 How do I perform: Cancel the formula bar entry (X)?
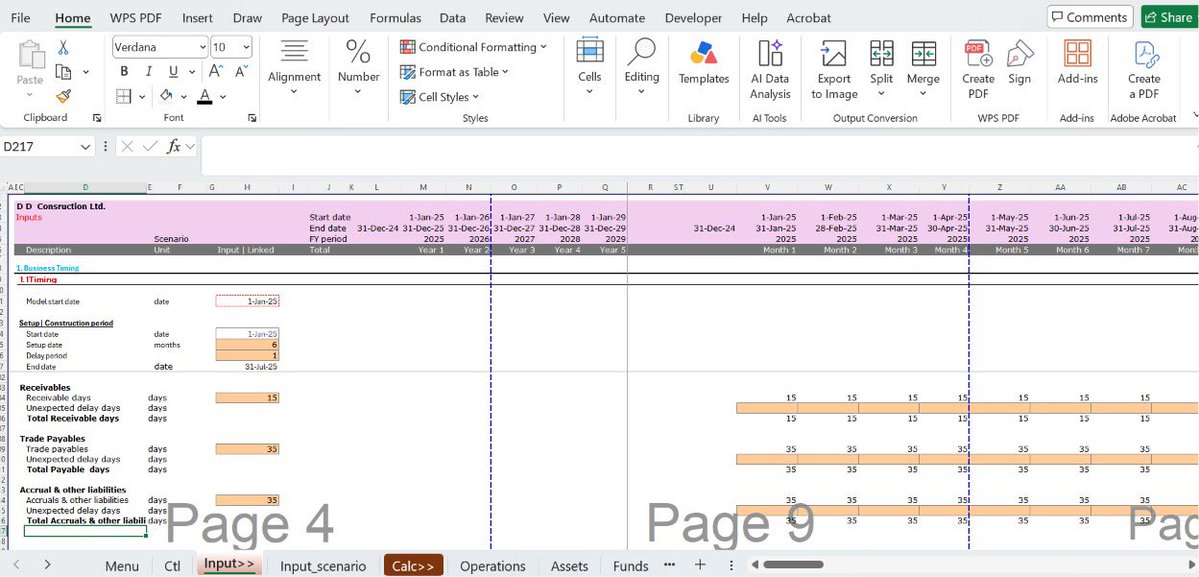pos(127,147)
